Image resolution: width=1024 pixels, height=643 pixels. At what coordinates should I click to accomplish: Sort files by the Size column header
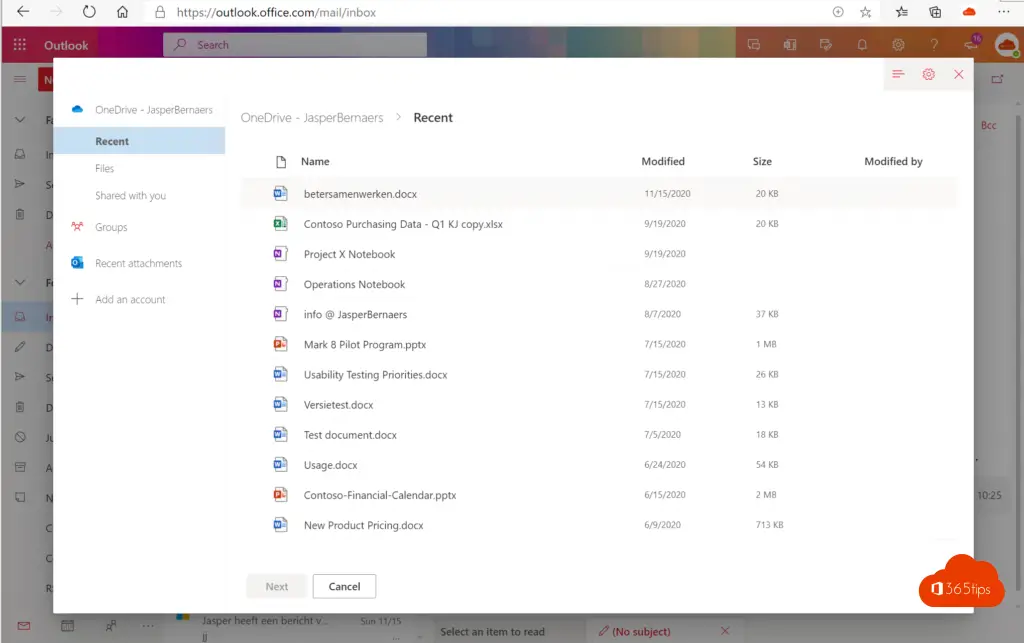[x=762, y=161]
